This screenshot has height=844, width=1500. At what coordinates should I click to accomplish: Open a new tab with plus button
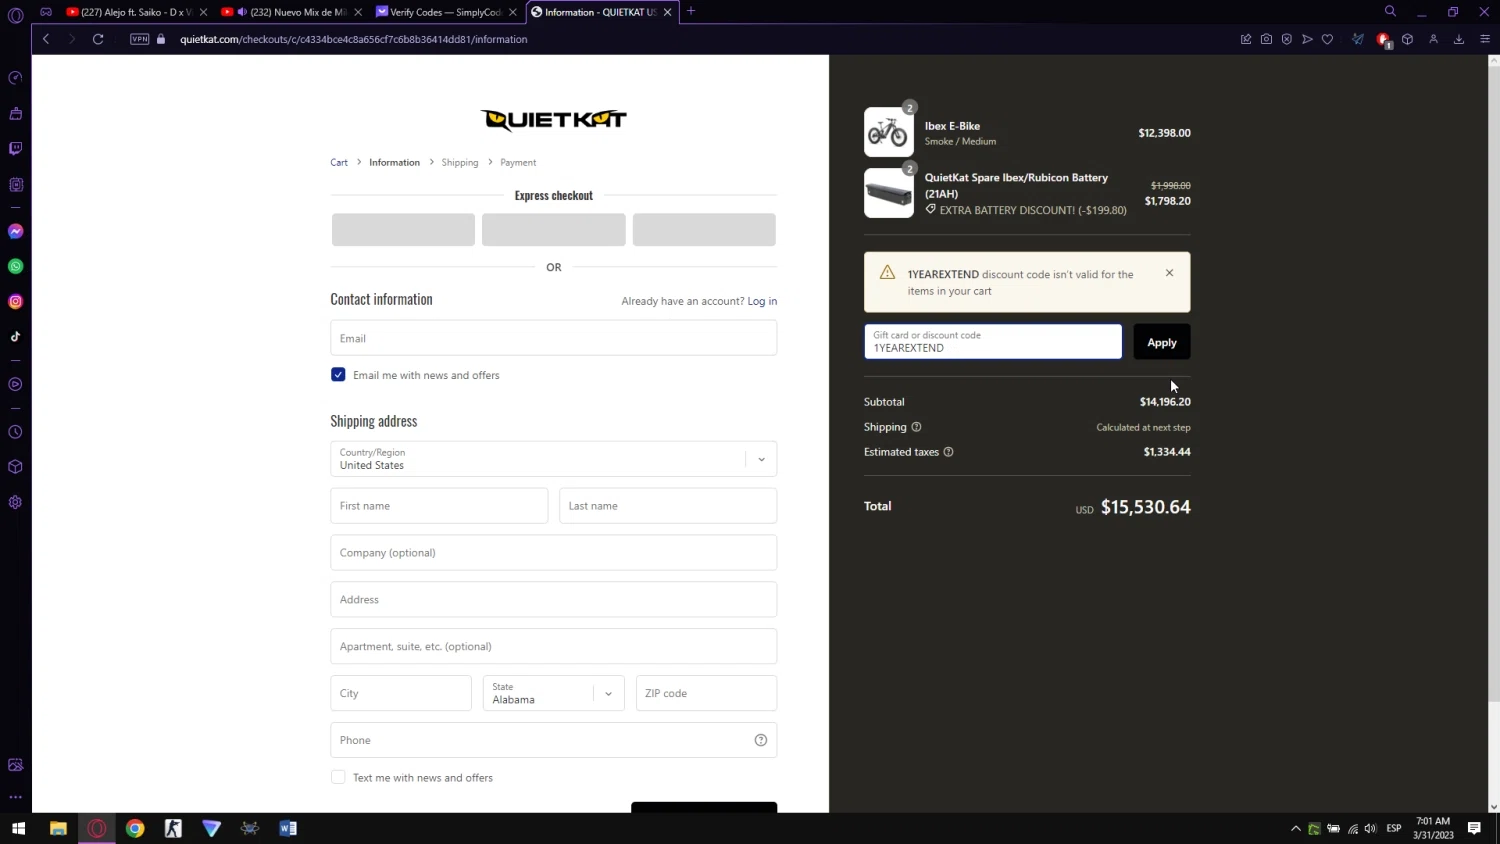(691, 11)
